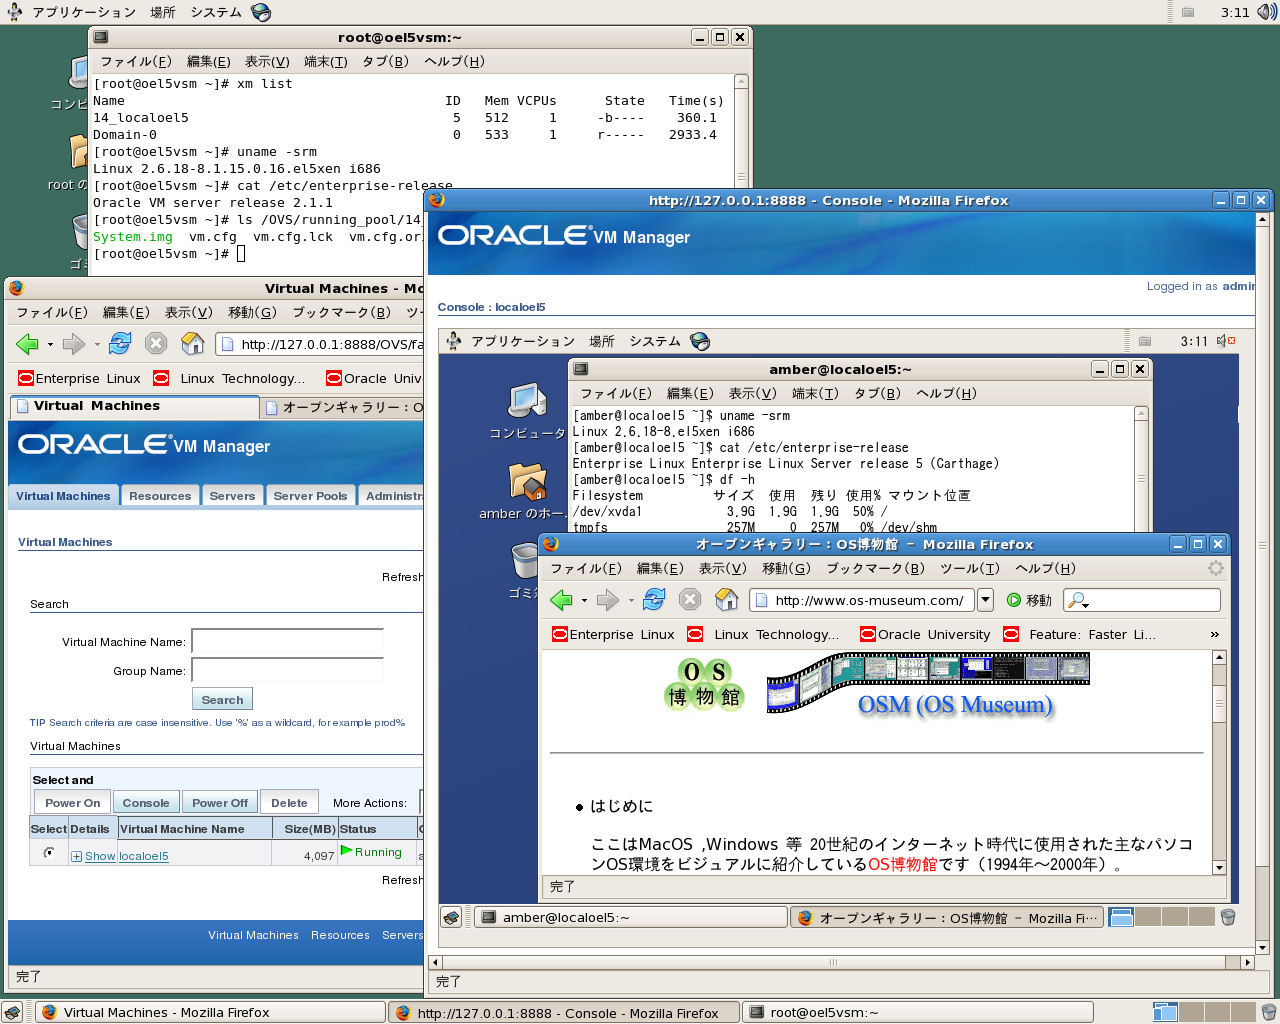Click show-desktop icon in guest bottom panel

click(x=452, y=917)
